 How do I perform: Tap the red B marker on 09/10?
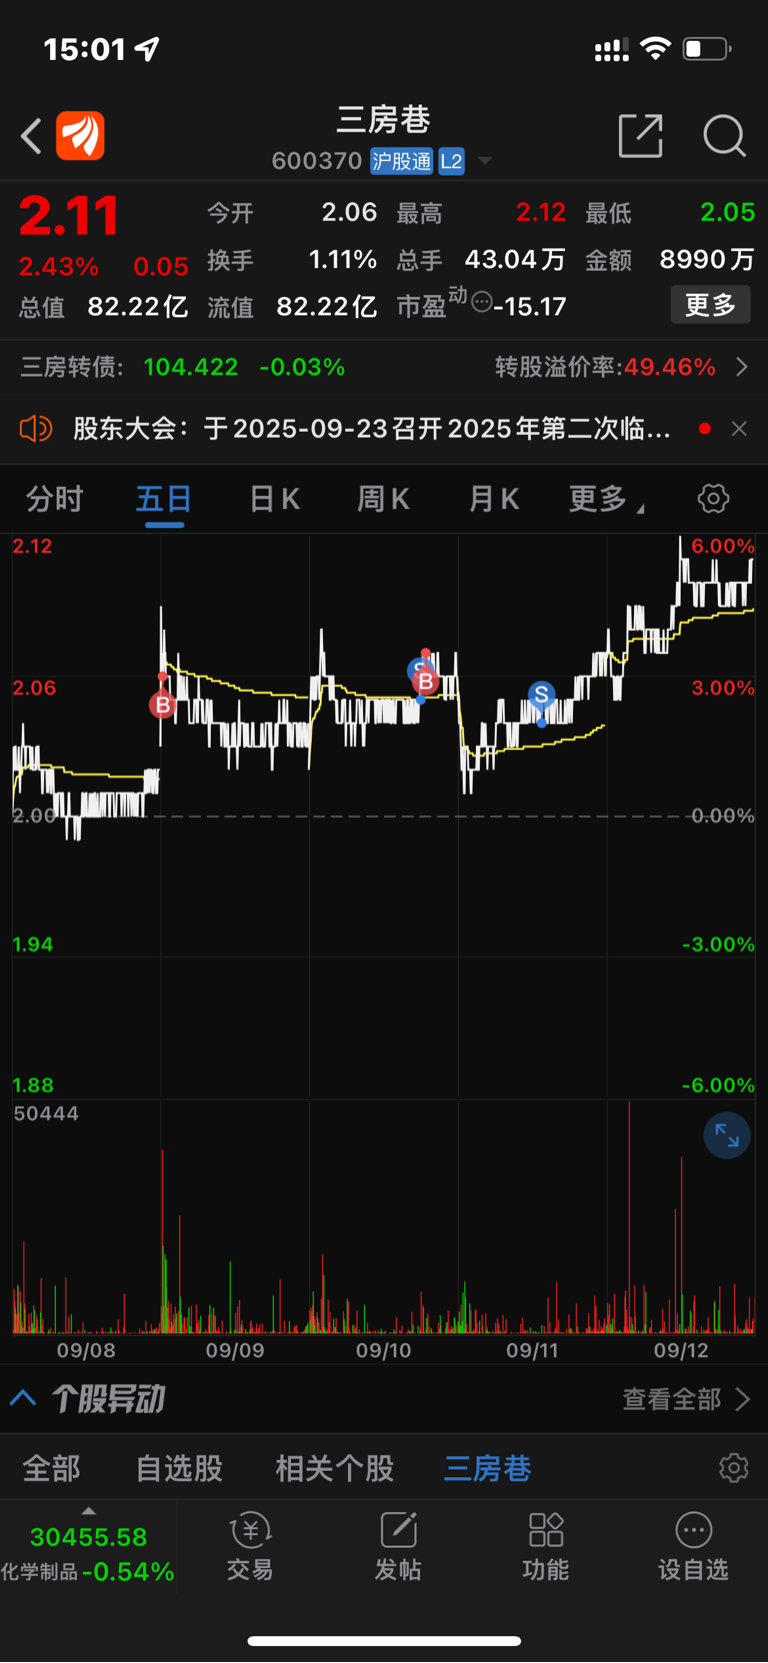tap(426, 682)
